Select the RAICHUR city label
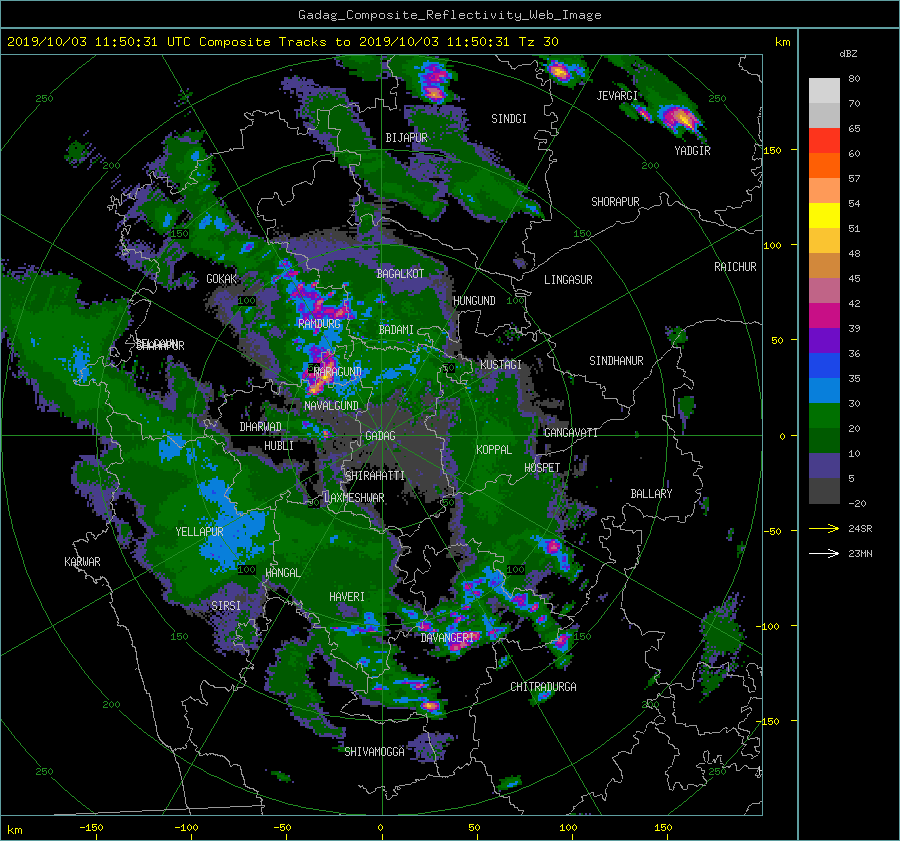The width and height of the screenshot is (900, 841). [x=735, y=267]
